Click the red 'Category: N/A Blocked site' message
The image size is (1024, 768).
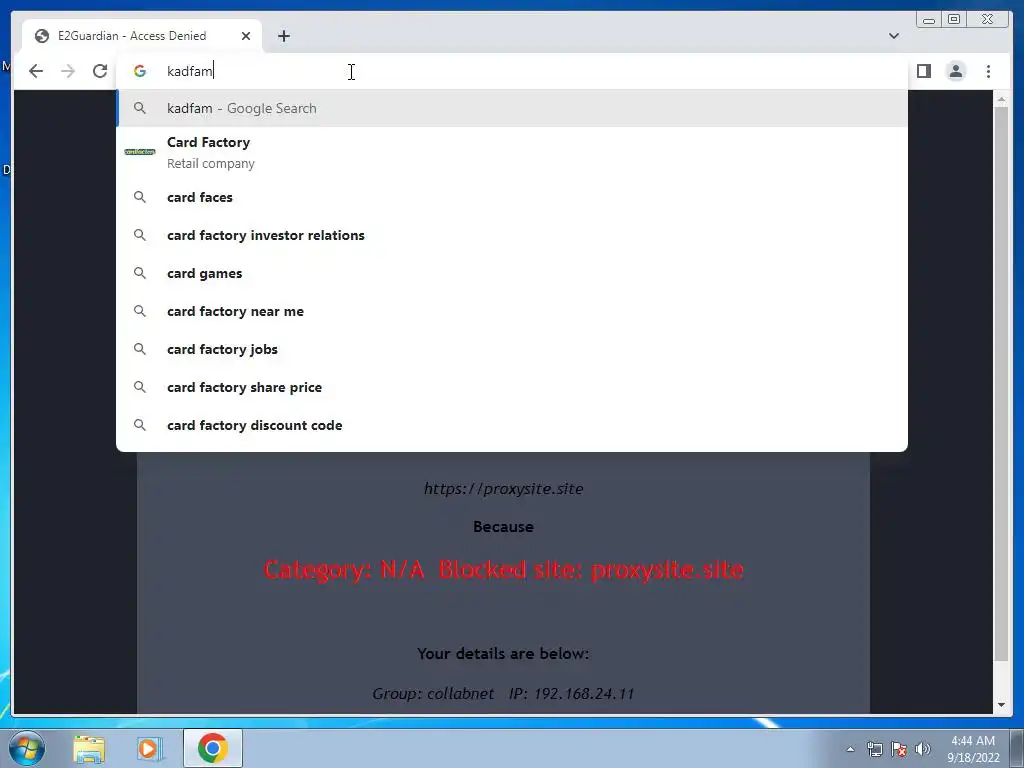click(x=504, y=569)
